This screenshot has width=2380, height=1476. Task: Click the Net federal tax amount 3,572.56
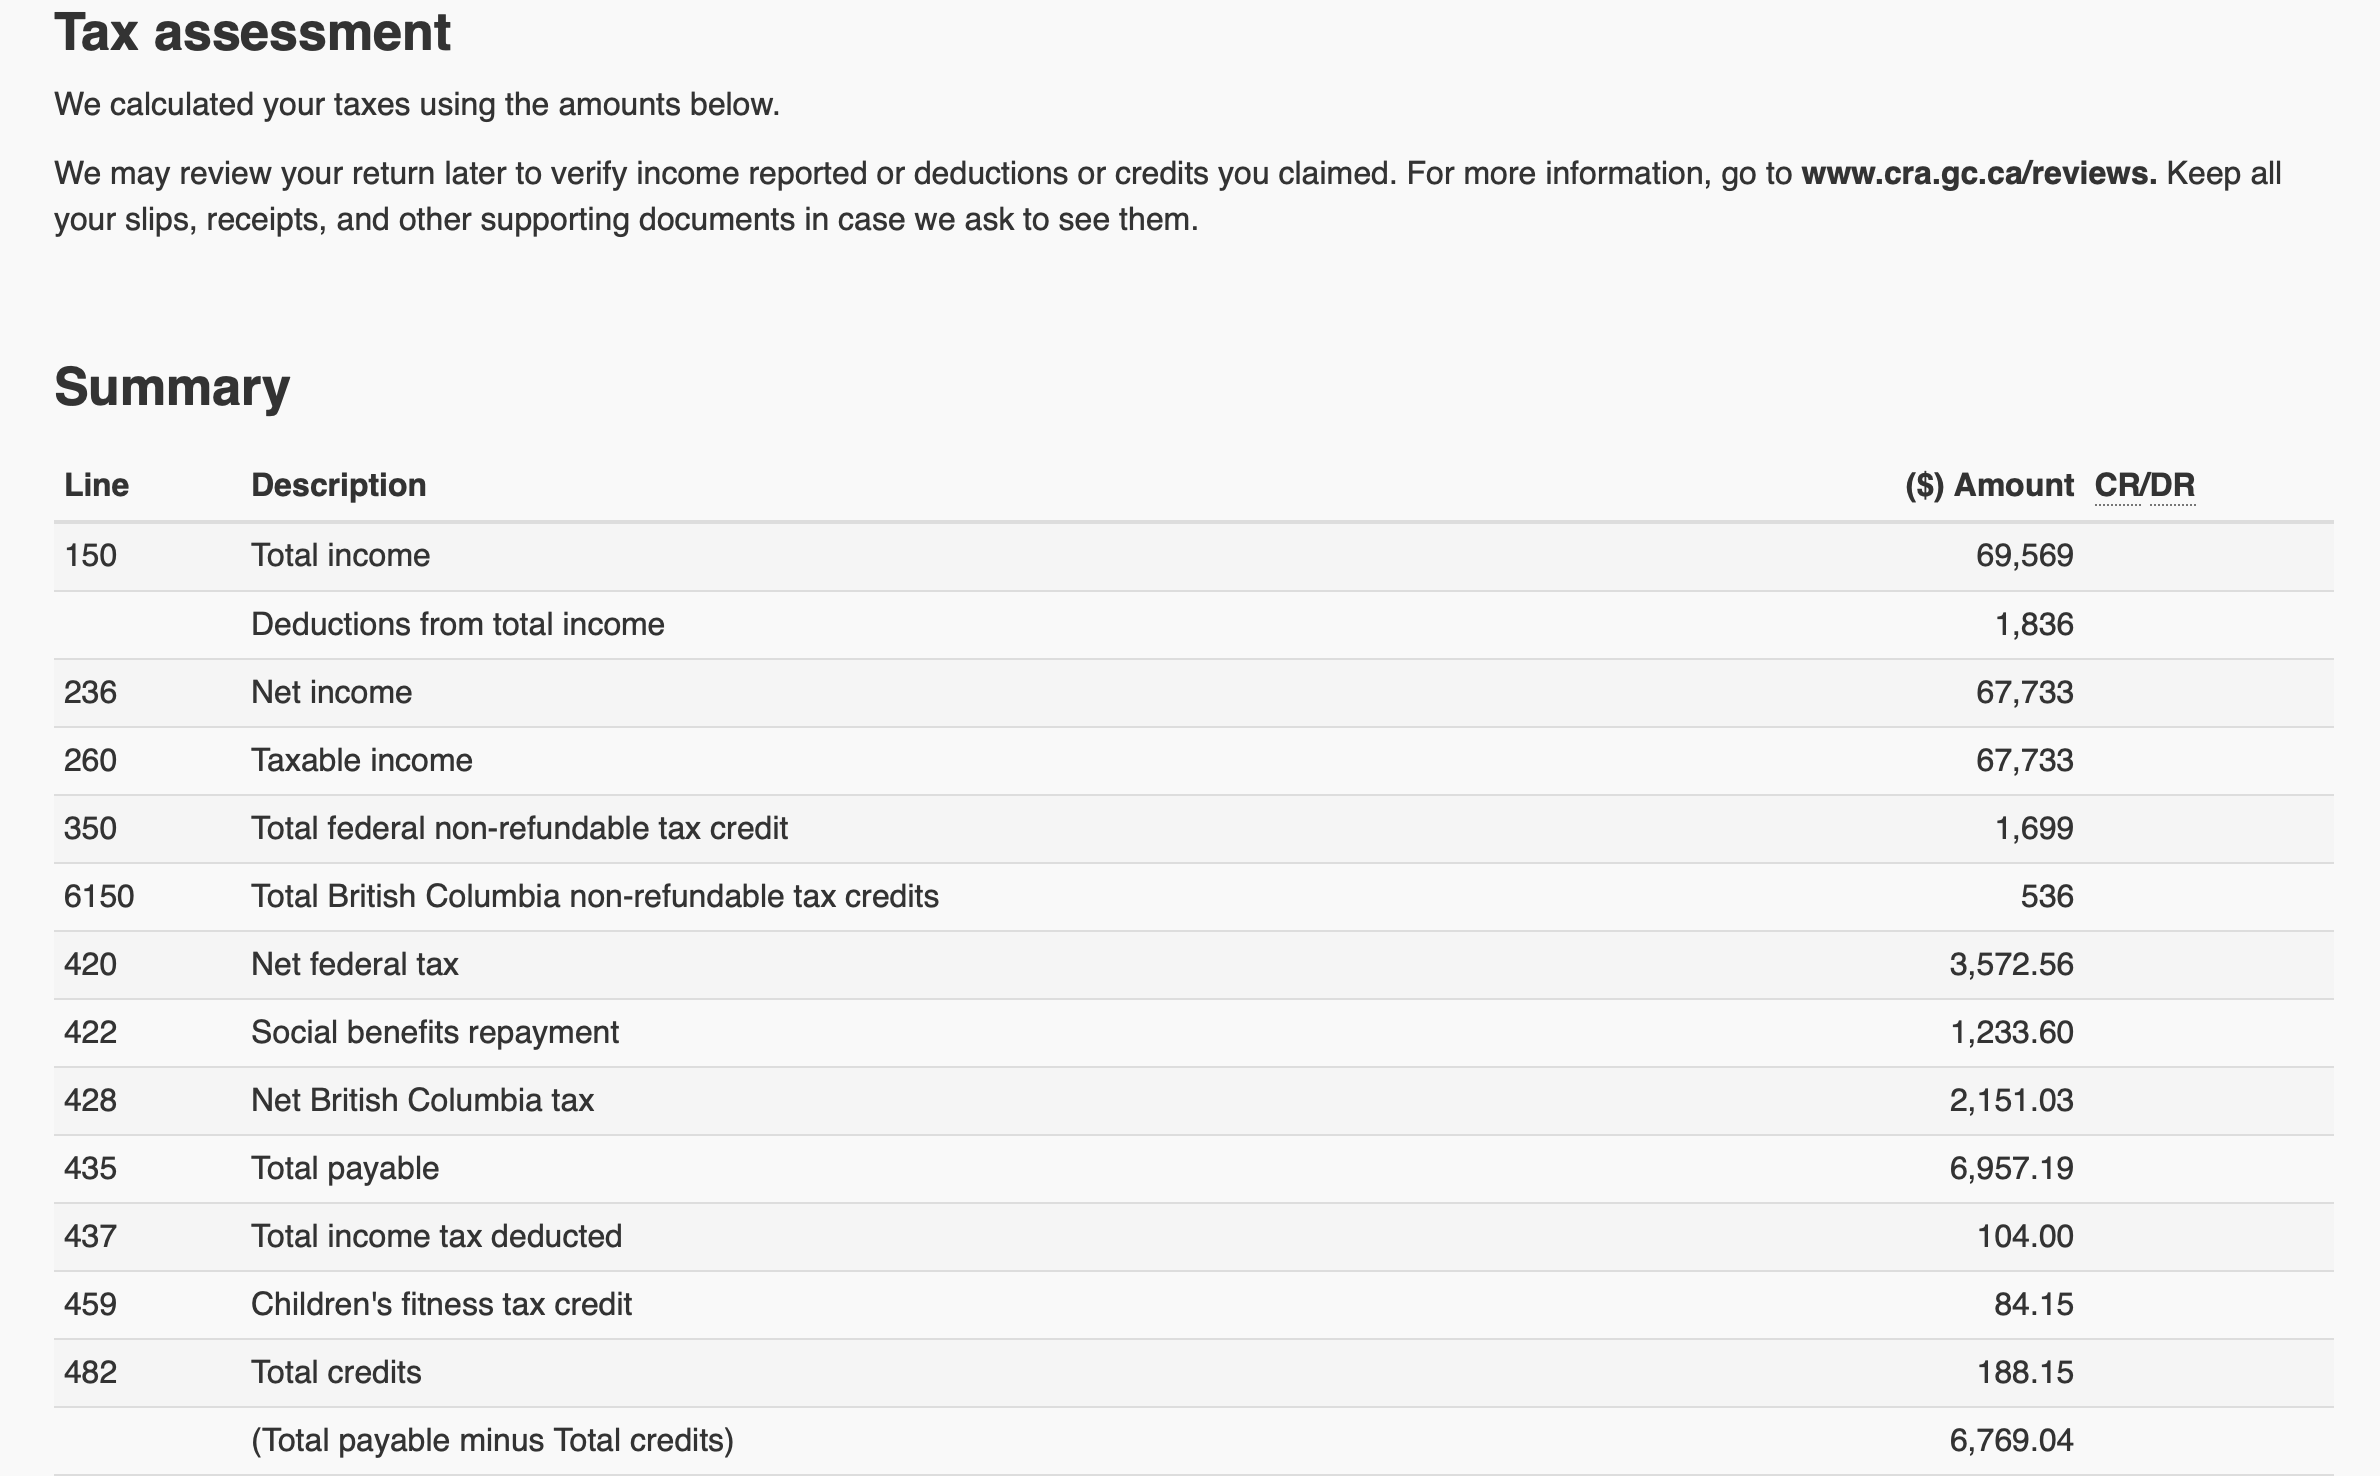(x=2010, y=965)
